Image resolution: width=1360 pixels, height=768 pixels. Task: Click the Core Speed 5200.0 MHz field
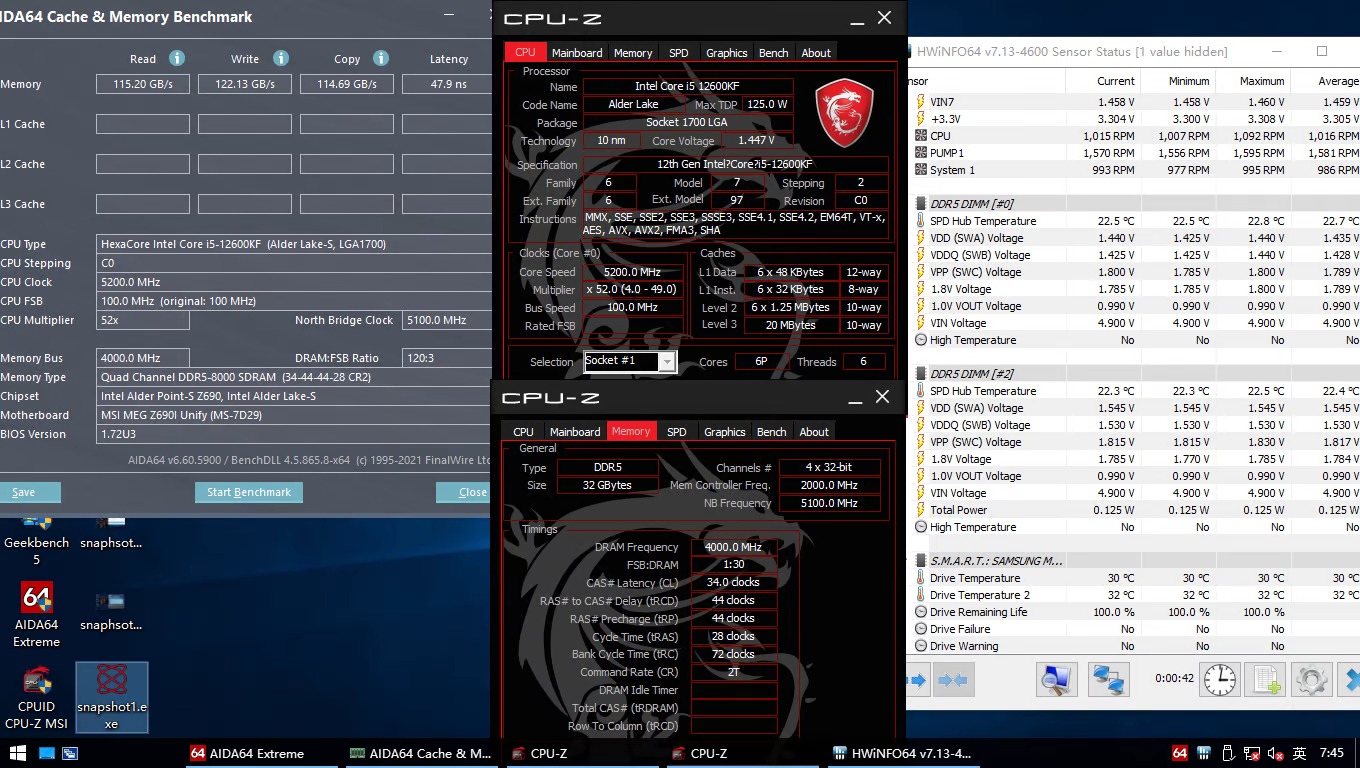(x=632, y=272)
